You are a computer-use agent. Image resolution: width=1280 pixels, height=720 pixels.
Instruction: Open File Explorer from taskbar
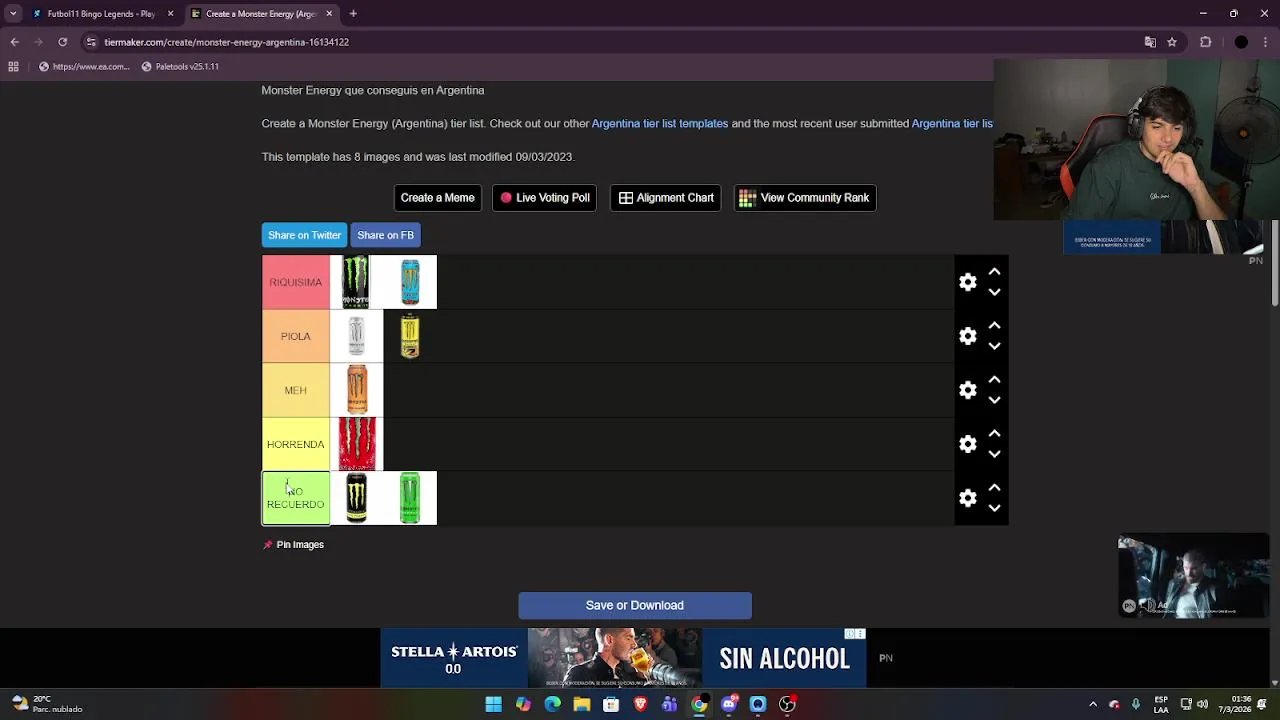pos(581,704)
